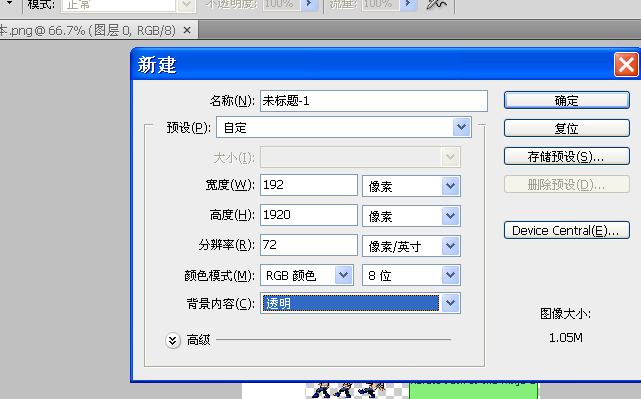The image size is (641, 399).
Task: Click the 高度 field showing 1920
Action: click(x=309, y=215)
